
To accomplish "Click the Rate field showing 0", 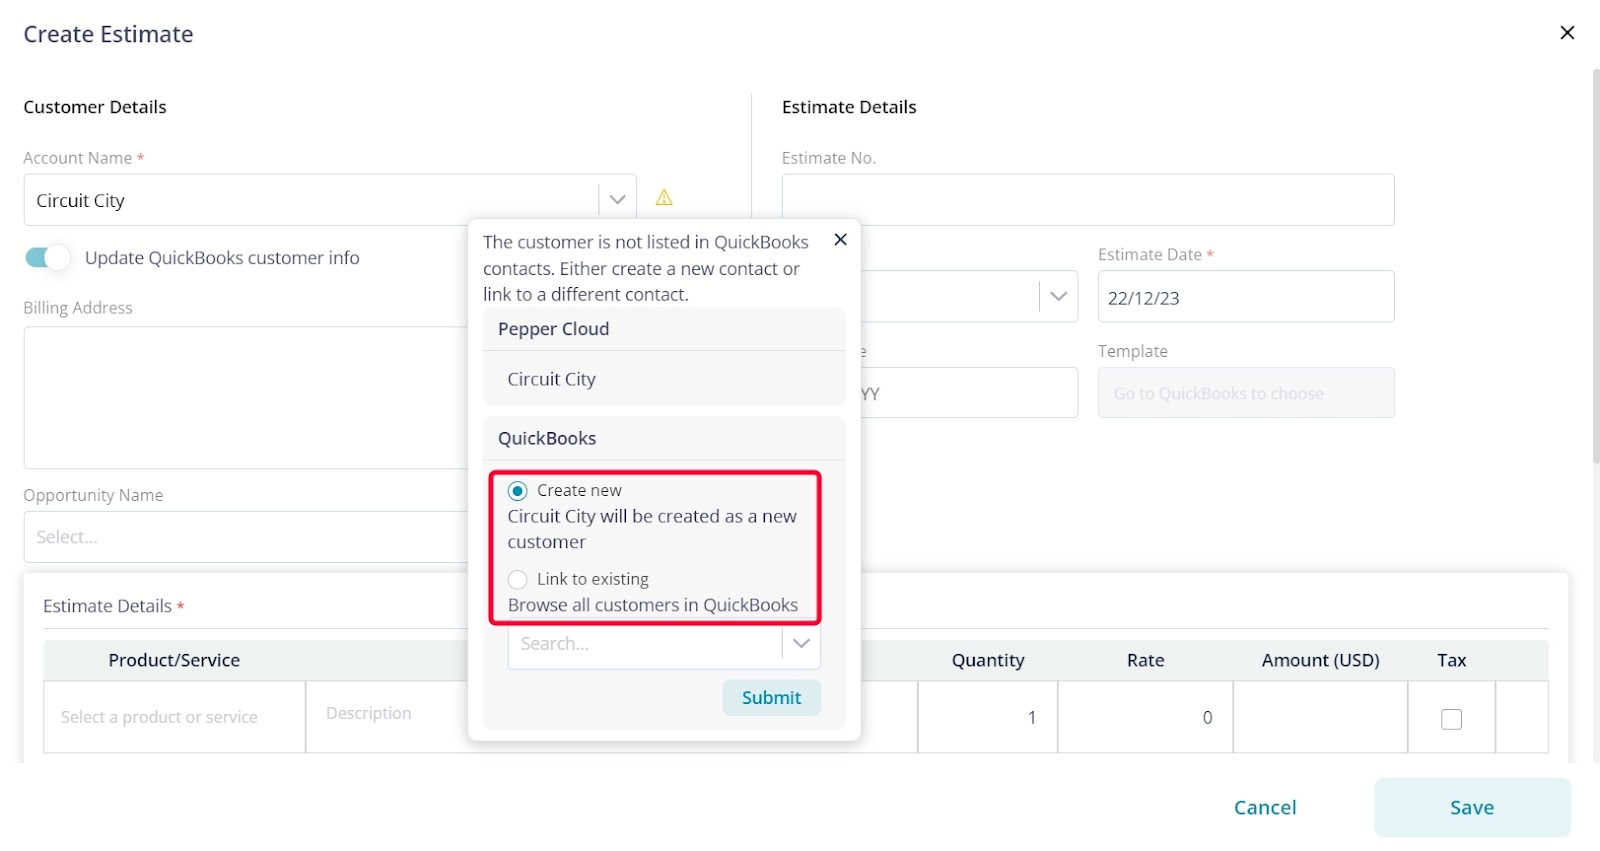I will pos(1145,717).
